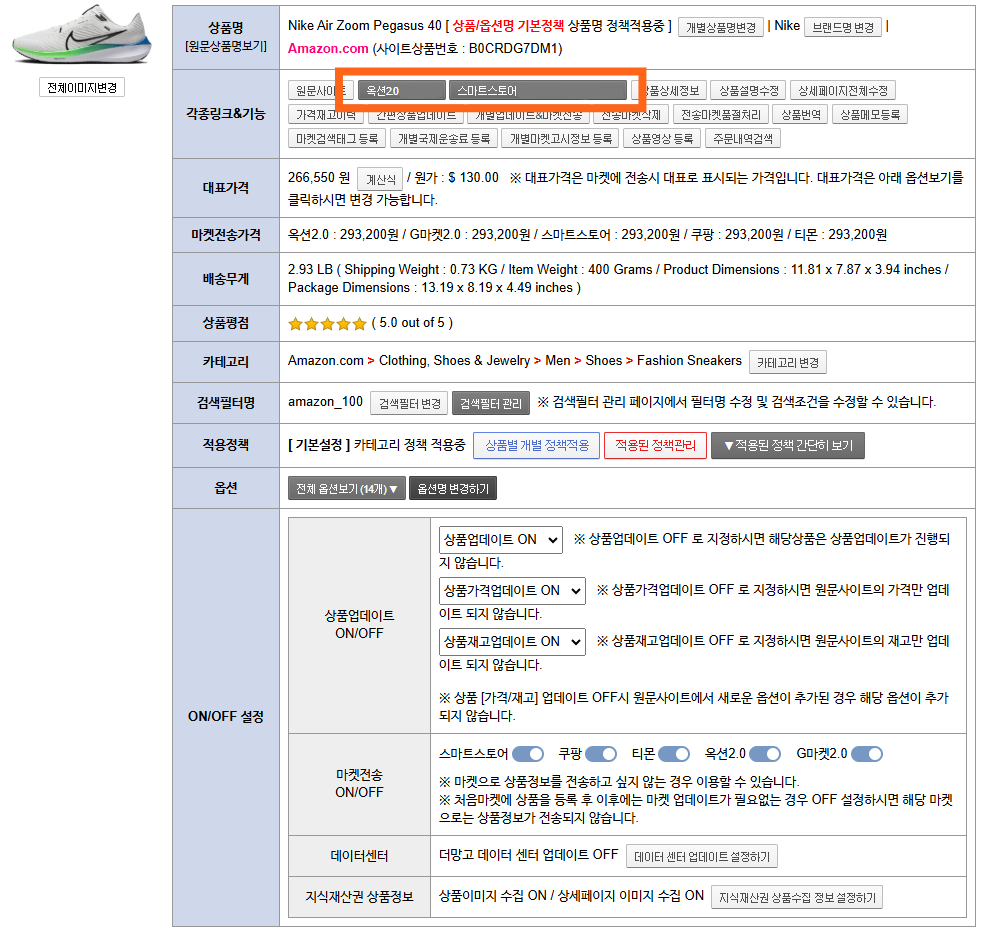Click the red 적용된 정책관리 button

click(x=655, y=445)
